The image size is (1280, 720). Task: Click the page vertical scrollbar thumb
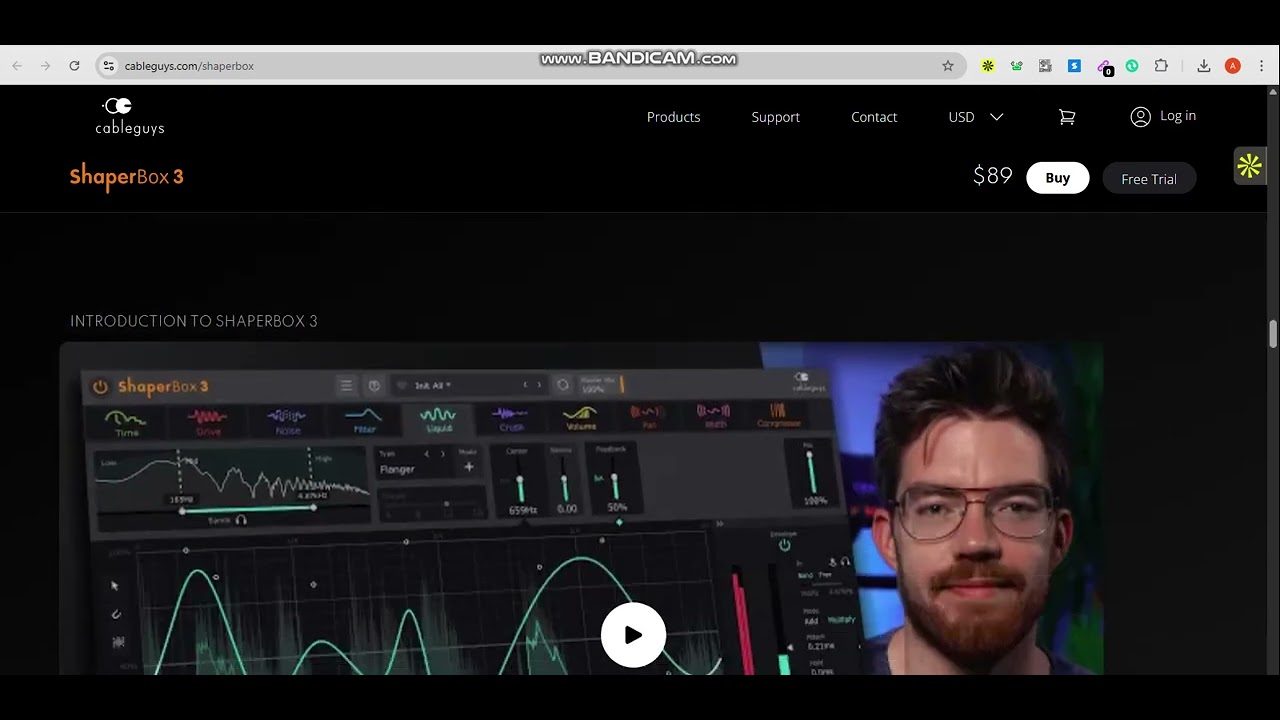[1273, 334]
